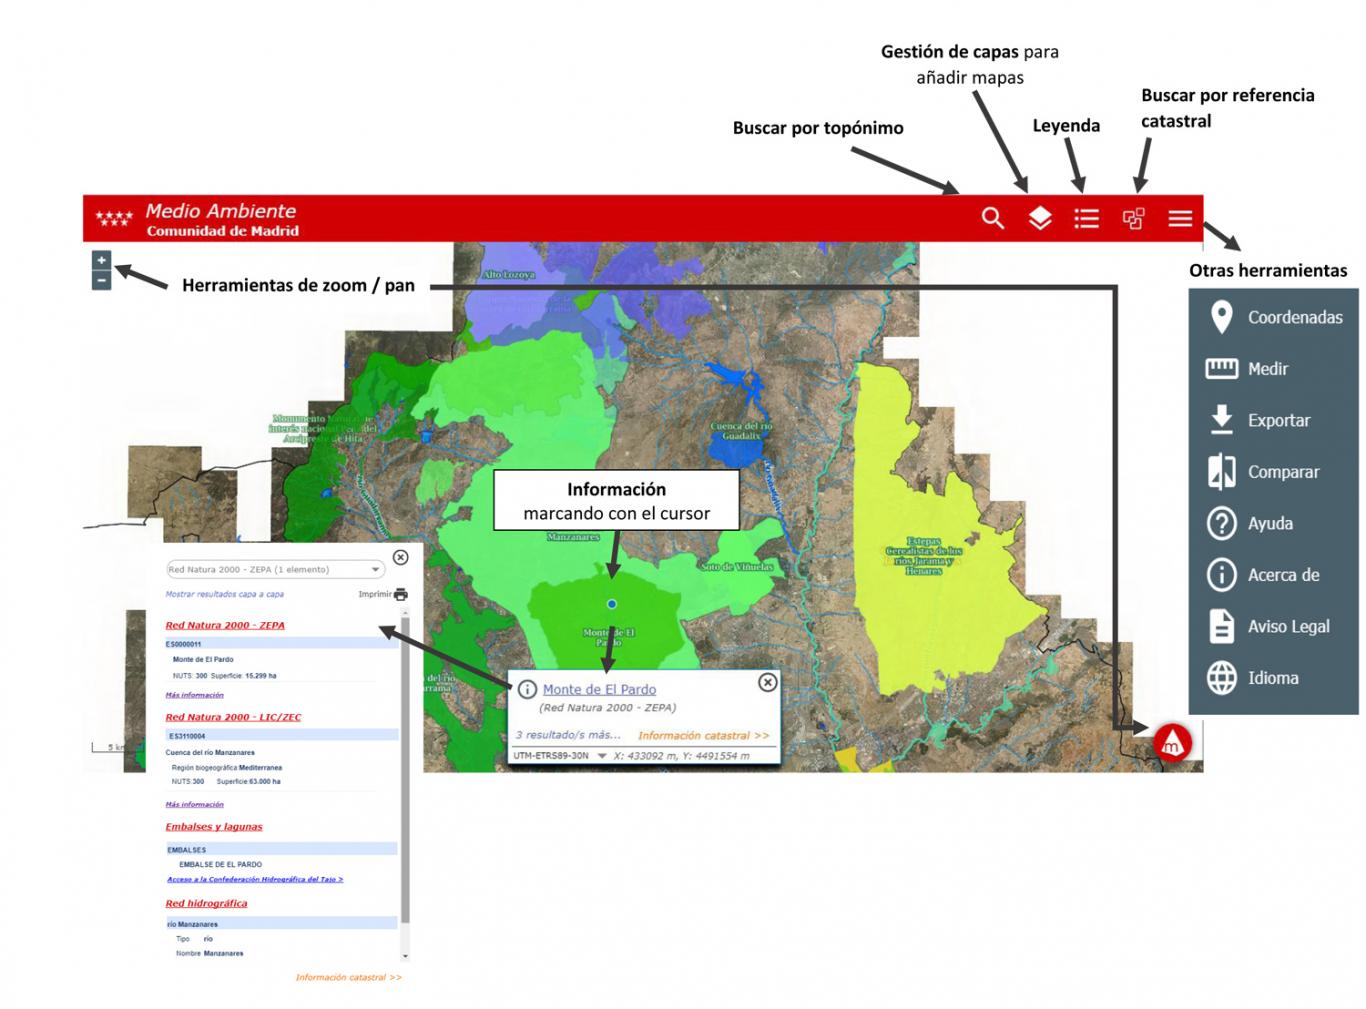Open Acceso a la Confederación Hidrográfica del Tajo
Viewport: 1366px width, 1009px height.
[255, 880]
